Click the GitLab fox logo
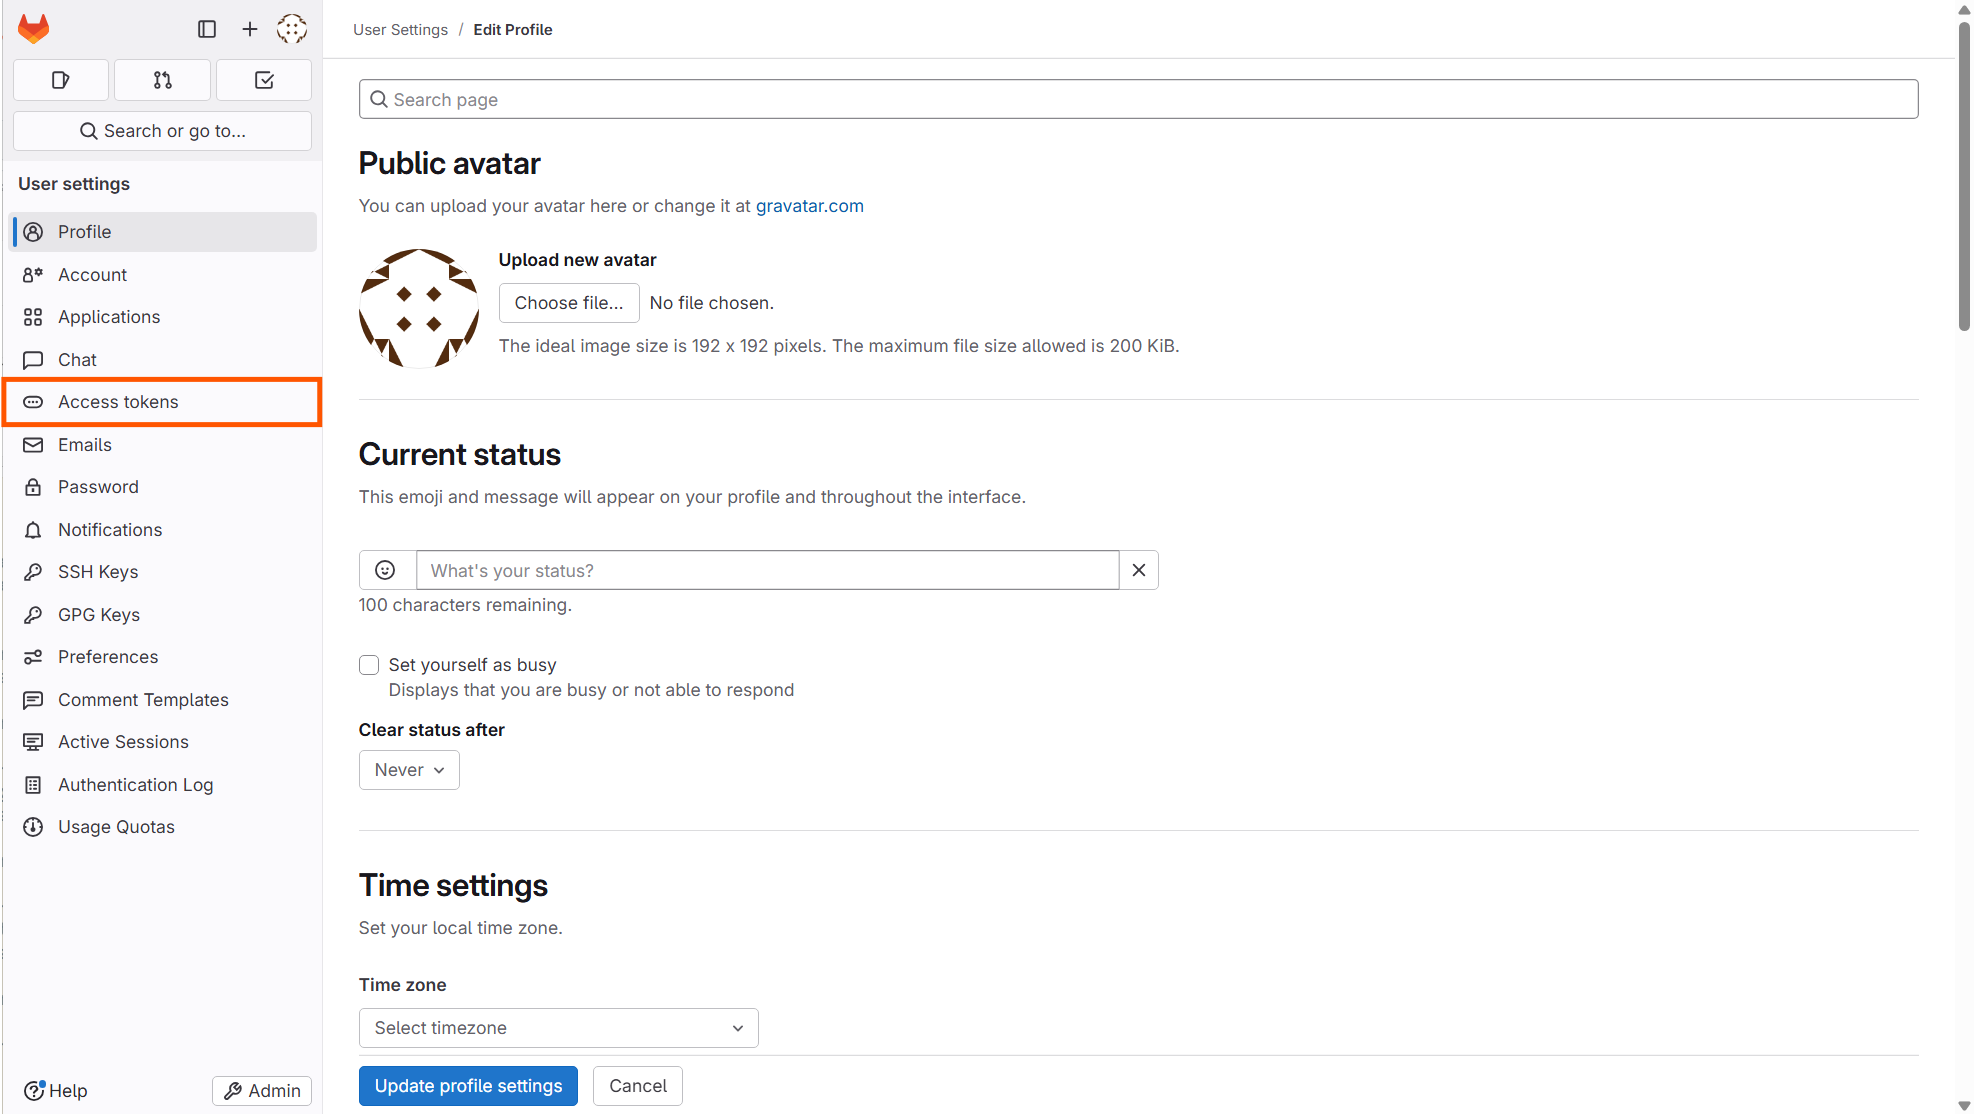Image resolution: width=1974 pixels, height=1114 pixels. (33, 28)
